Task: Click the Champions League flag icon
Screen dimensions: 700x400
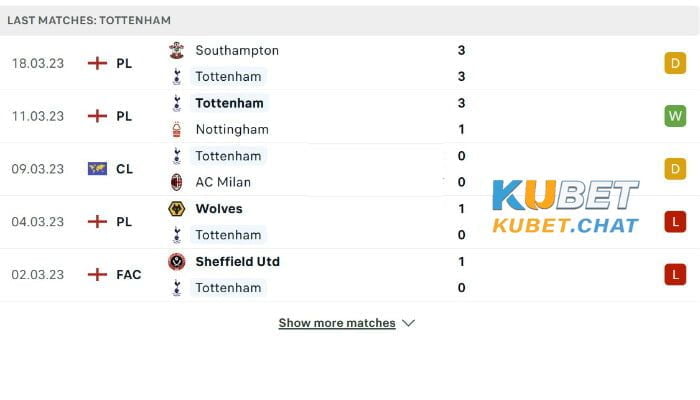Action: pyautogui.click(x=97, y=169)
